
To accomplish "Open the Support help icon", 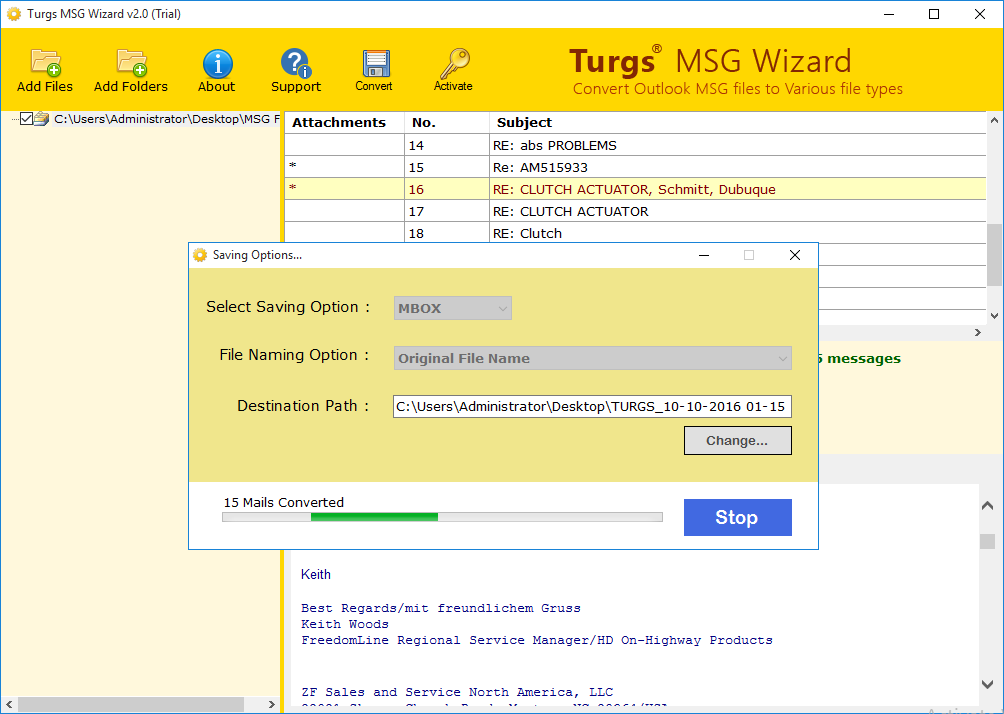I will coord(295,63).
